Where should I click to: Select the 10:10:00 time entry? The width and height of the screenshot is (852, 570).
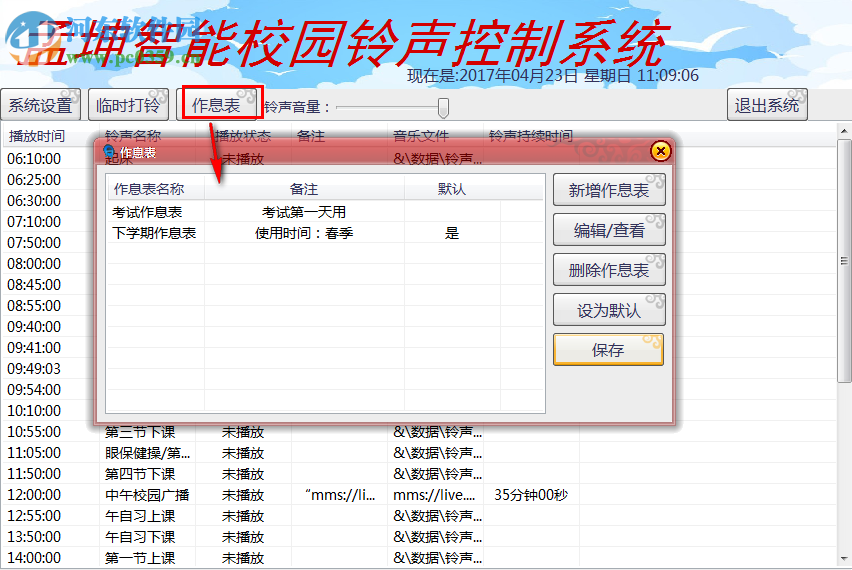[34, 411]
